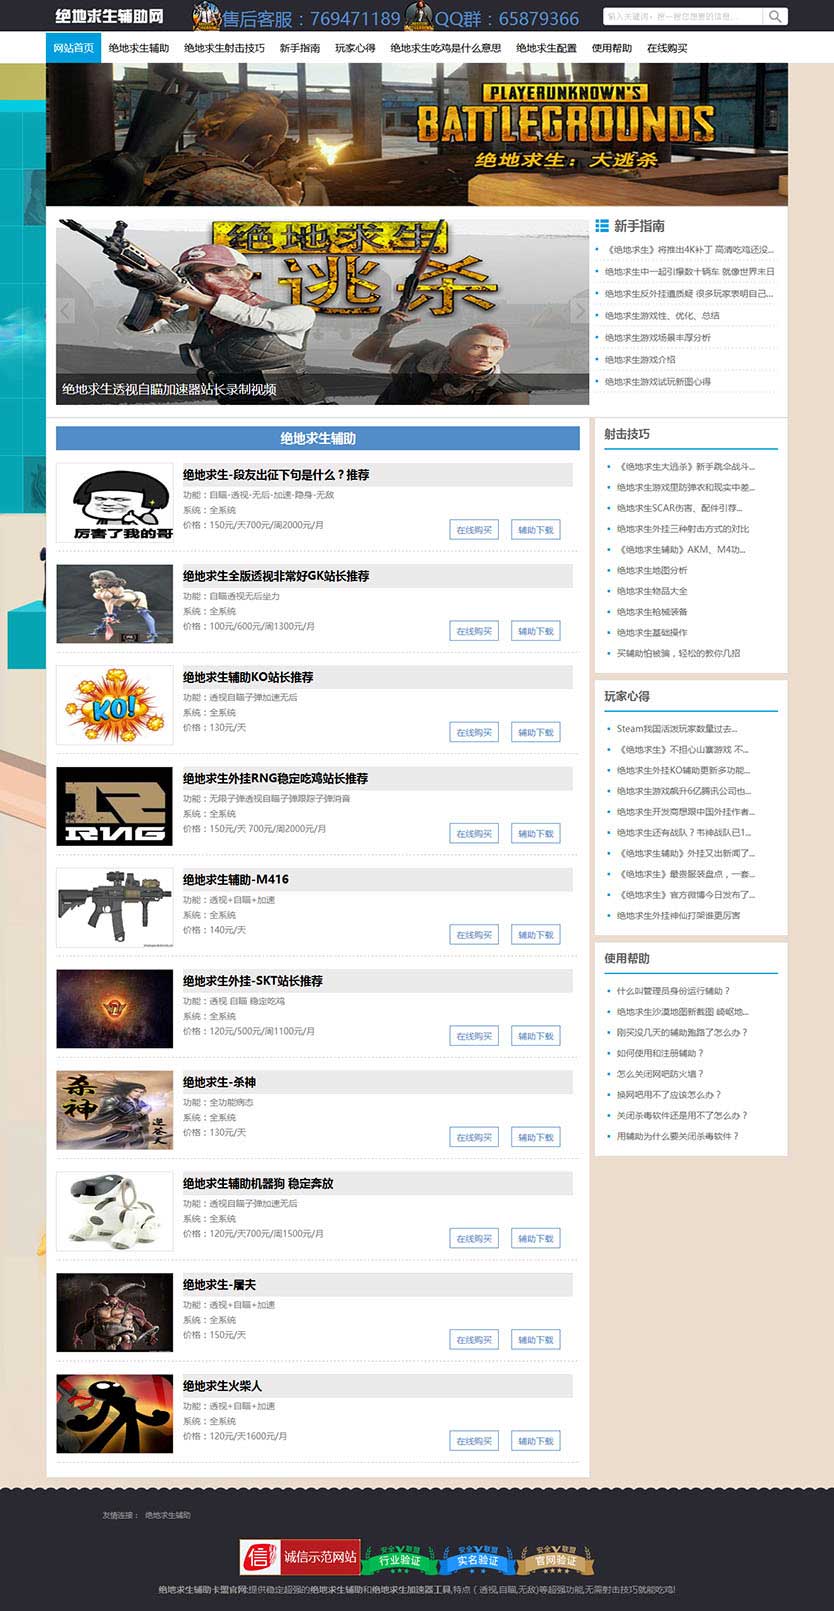Screen dimensions: 834x1611
Task: Click 在线购买 for 段友出征 product
Action: click(x=474, y=530)
